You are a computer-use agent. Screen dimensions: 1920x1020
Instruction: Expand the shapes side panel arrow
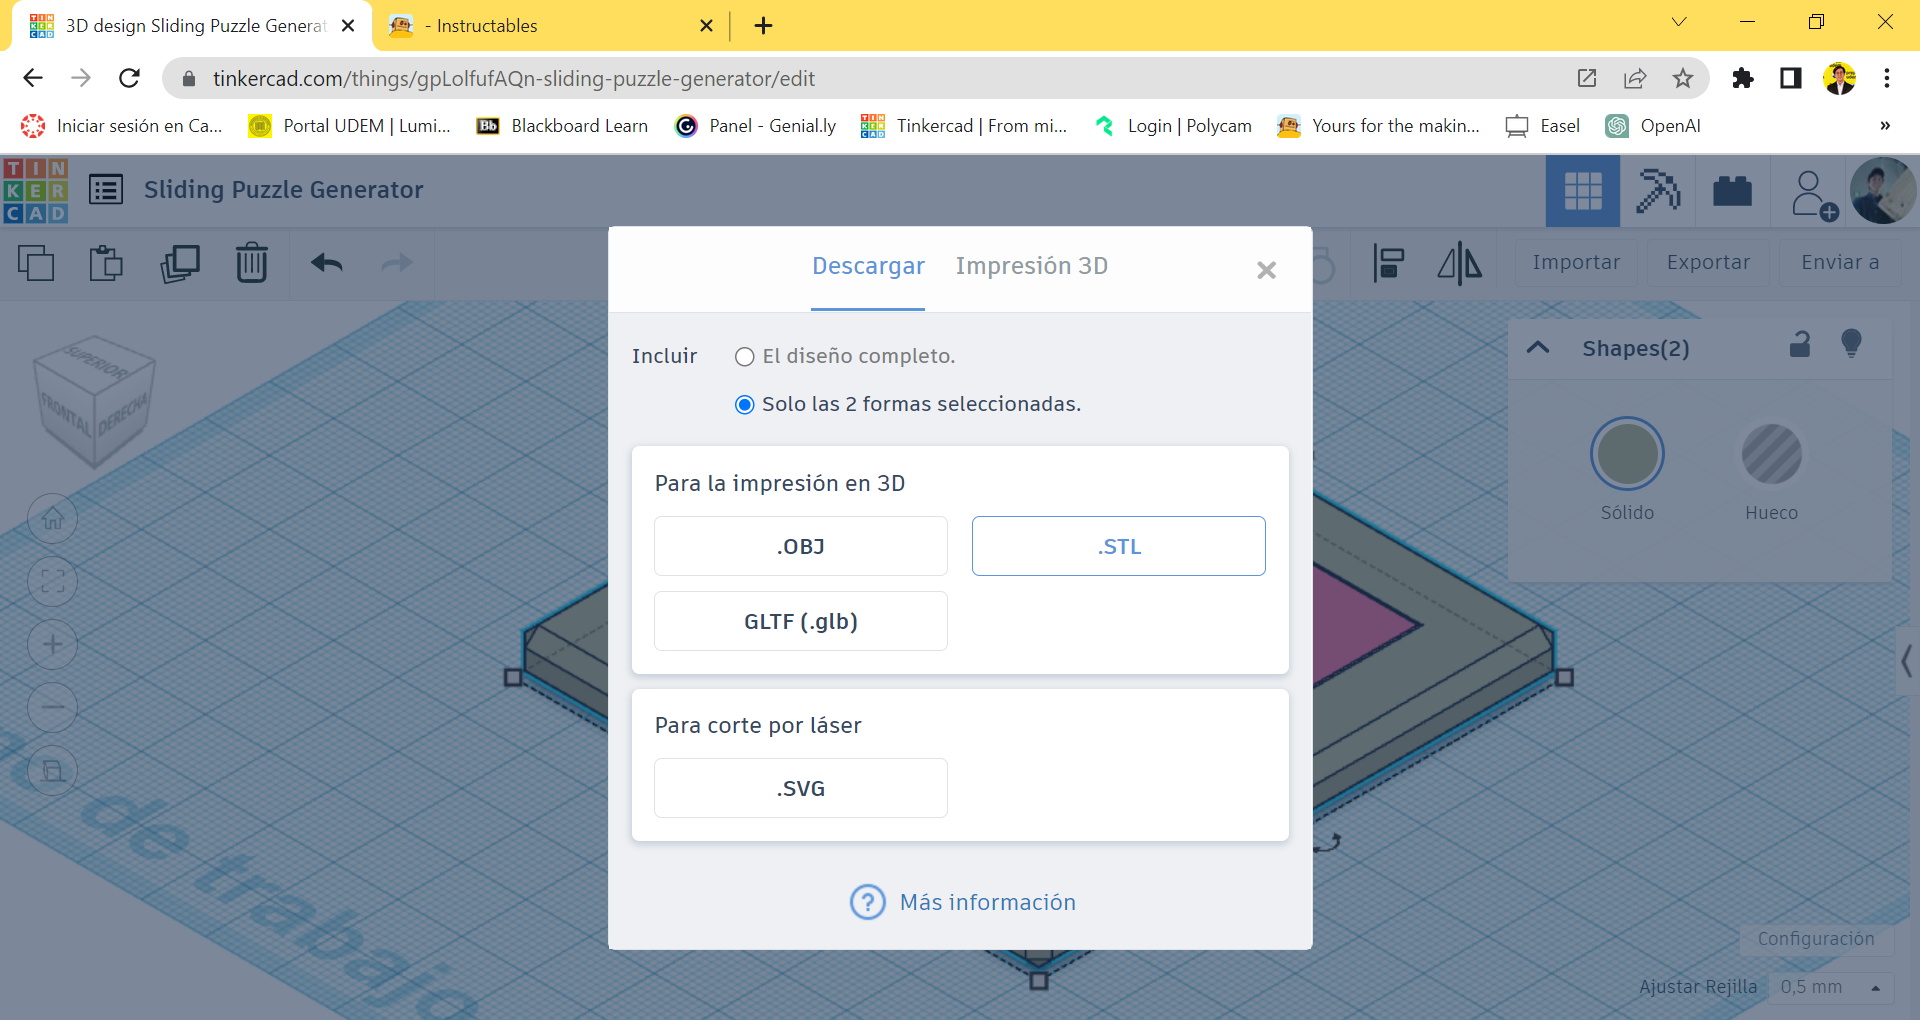tap(1907, 661)
